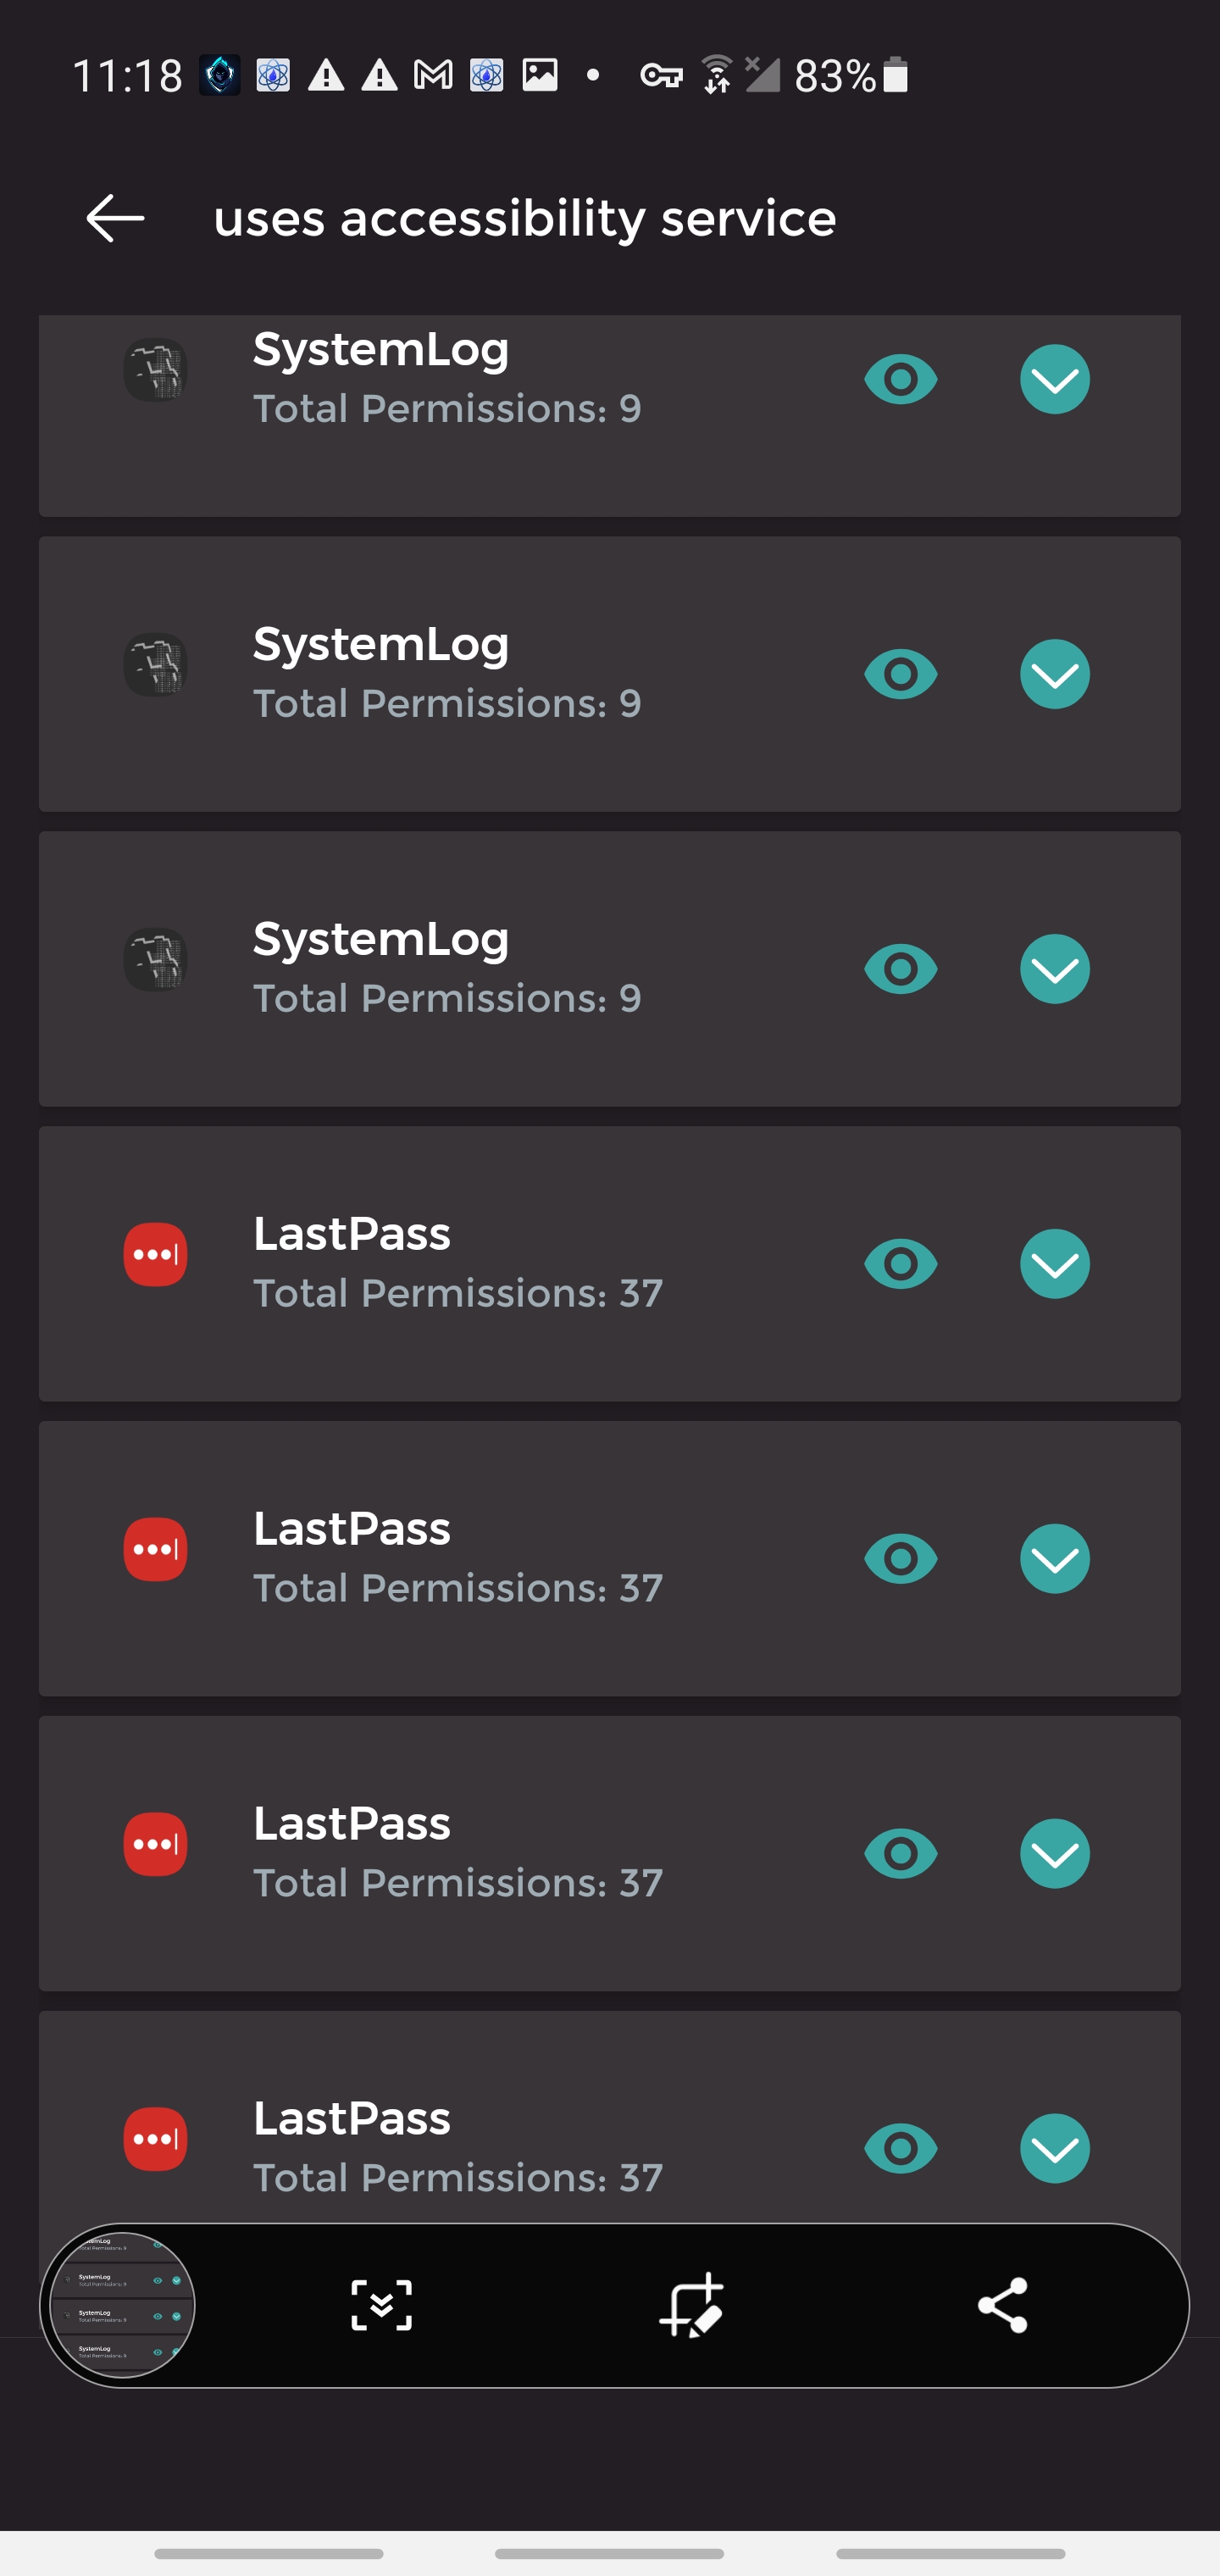Go back using the arrow icon
The image size is (1220, 2576).
(x=115, y=218)
